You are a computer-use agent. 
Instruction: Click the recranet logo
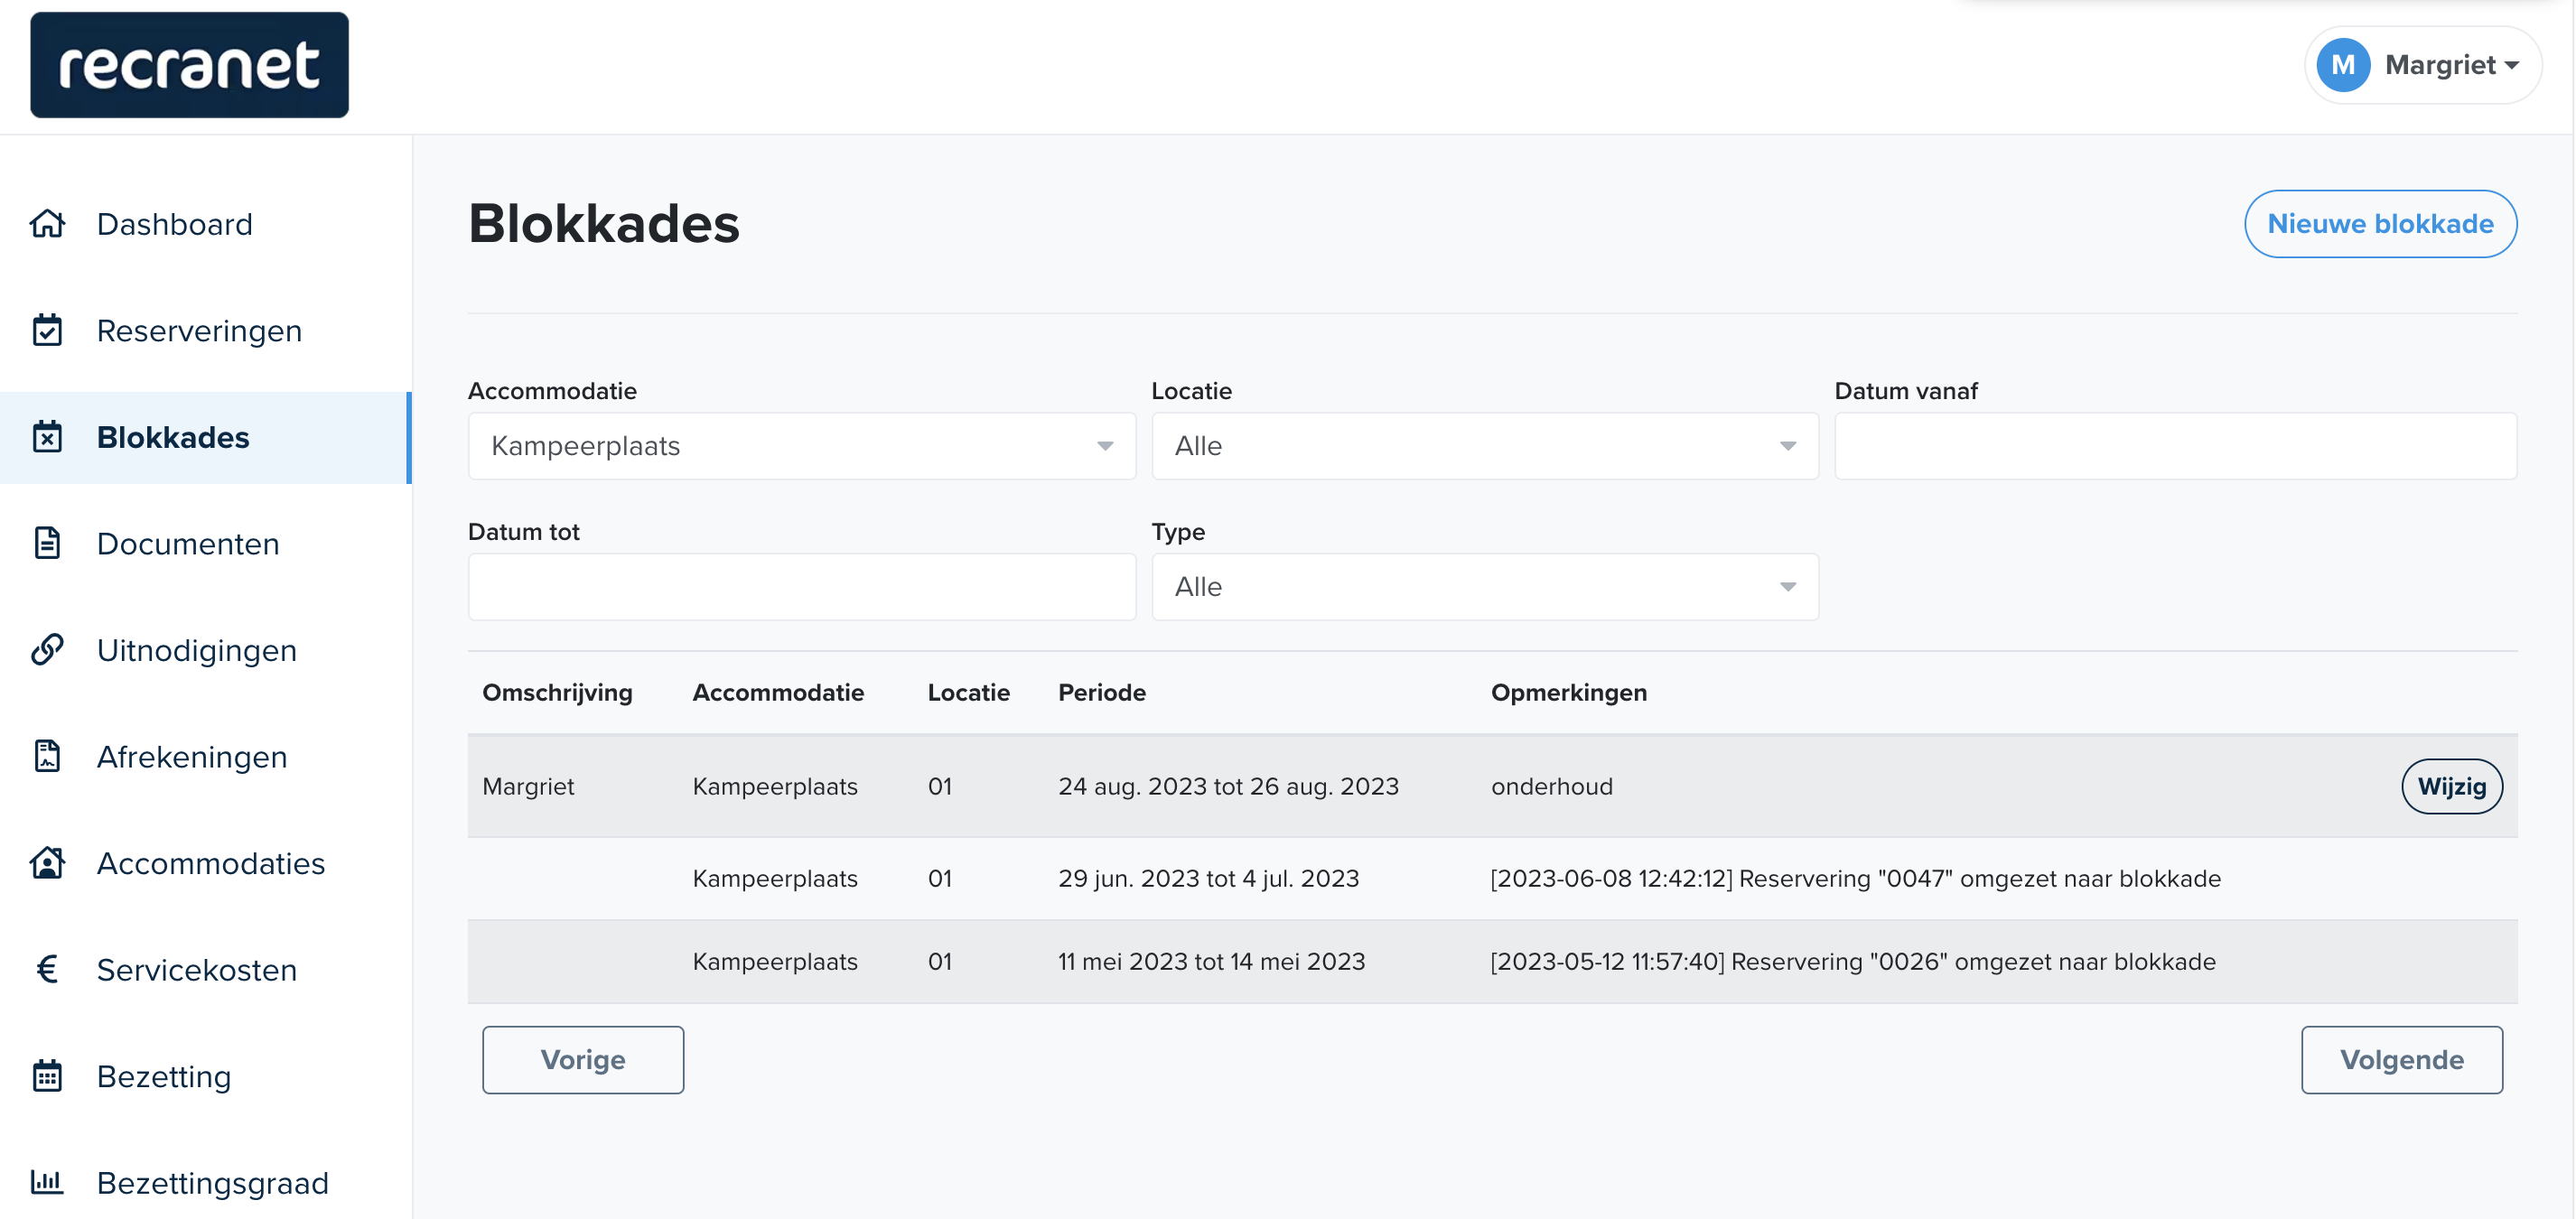coord(189,65)
